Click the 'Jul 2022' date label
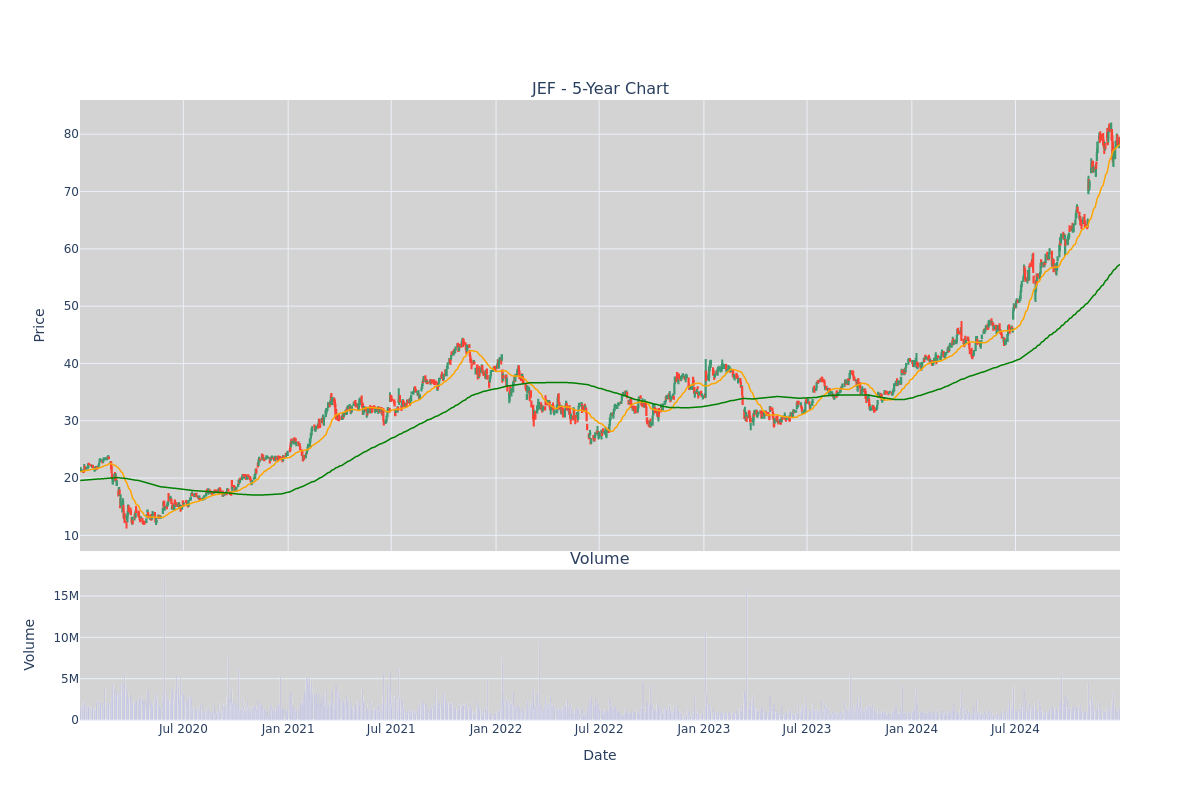The height and width of the screenshot is (800, 1200). (x=599, y=729)
